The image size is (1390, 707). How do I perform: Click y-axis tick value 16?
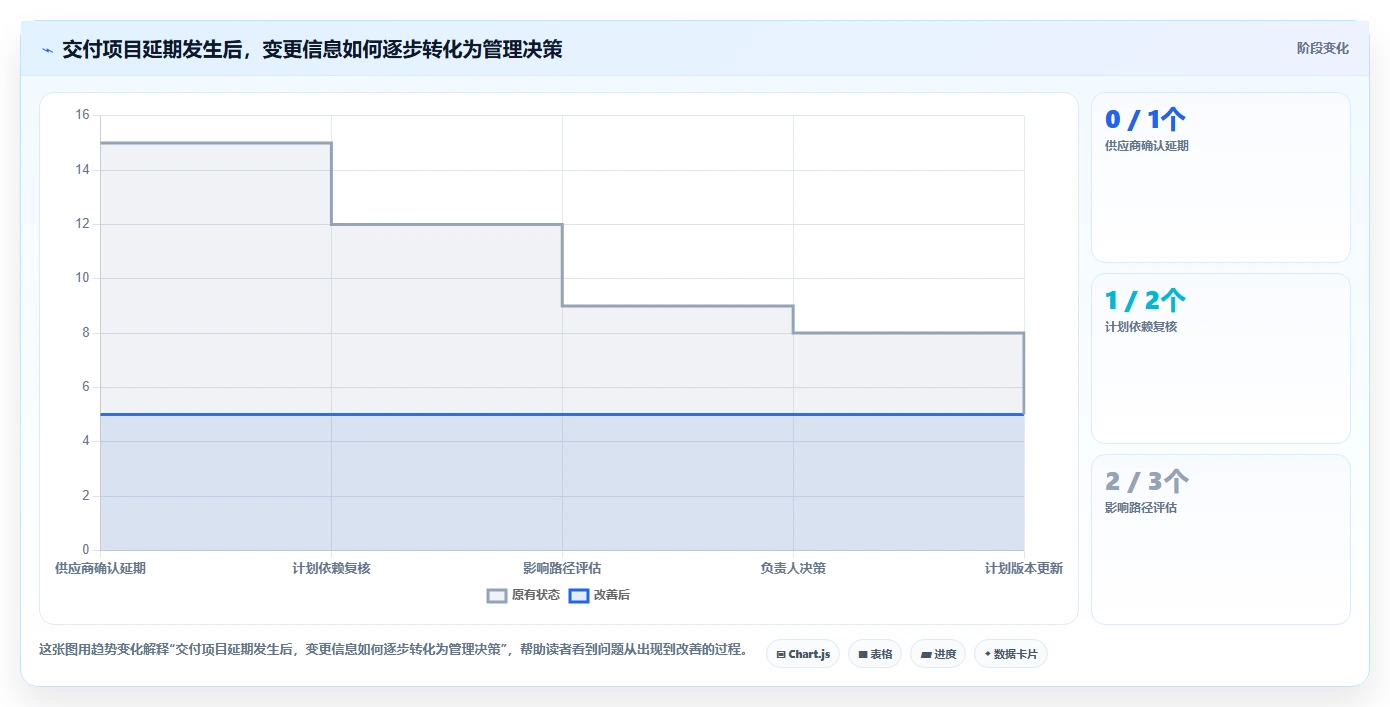tap(82, 115)
